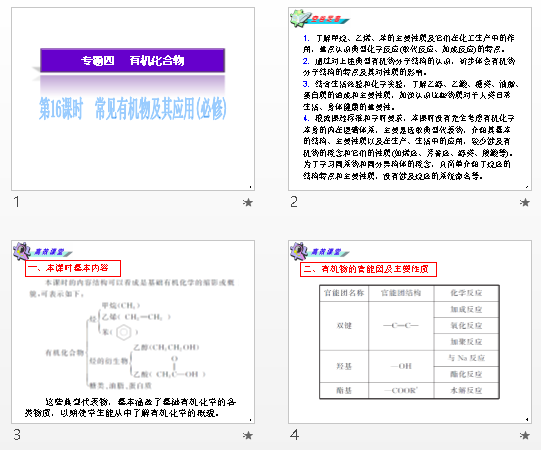Select slide 1 thumbnail titled 有机化合物
The height and width of the screenshot is (450, 541).
(x=133, y=99)
